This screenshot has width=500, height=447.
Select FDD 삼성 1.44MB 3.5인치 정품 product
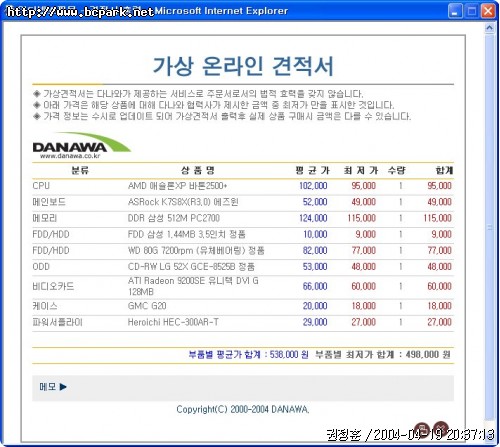(187, 234)
